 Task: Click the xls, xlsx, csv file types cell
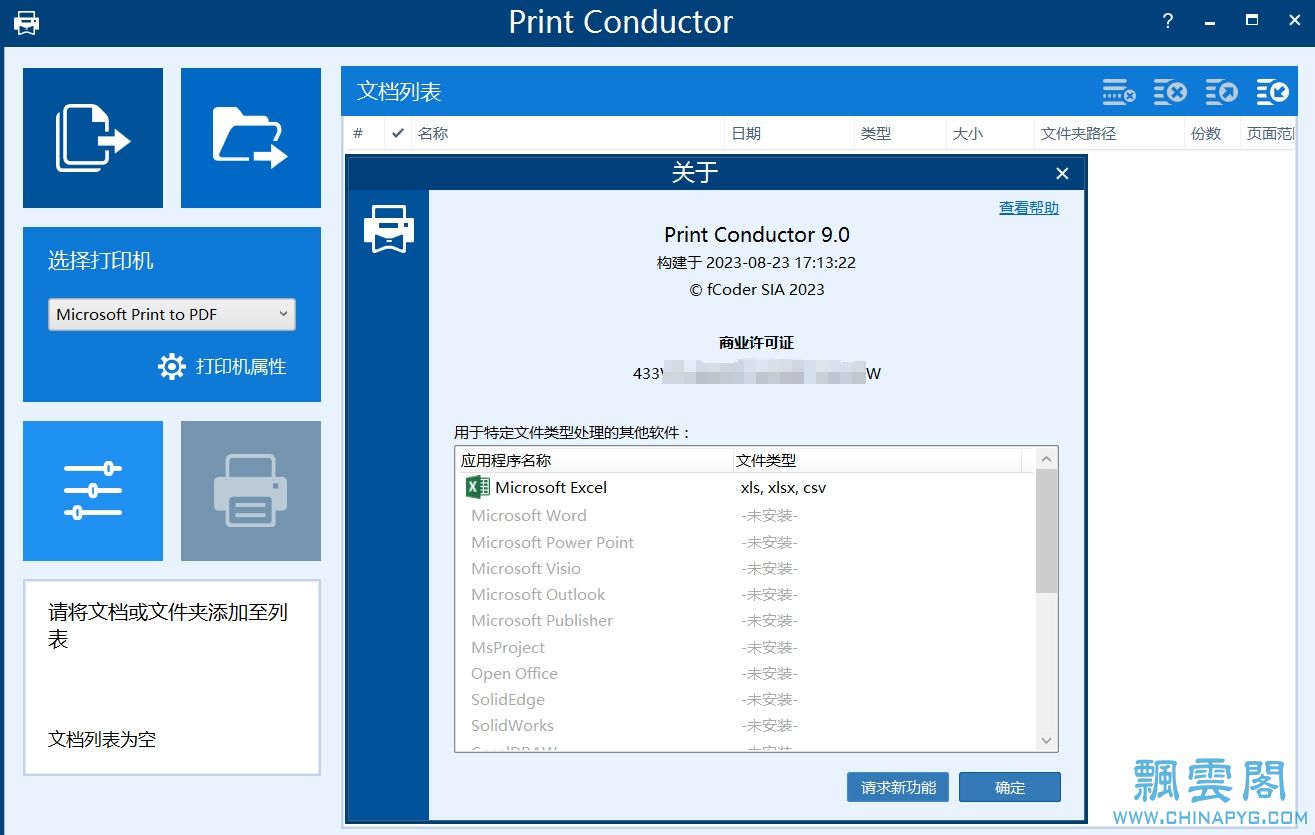[x=783, y=488]
